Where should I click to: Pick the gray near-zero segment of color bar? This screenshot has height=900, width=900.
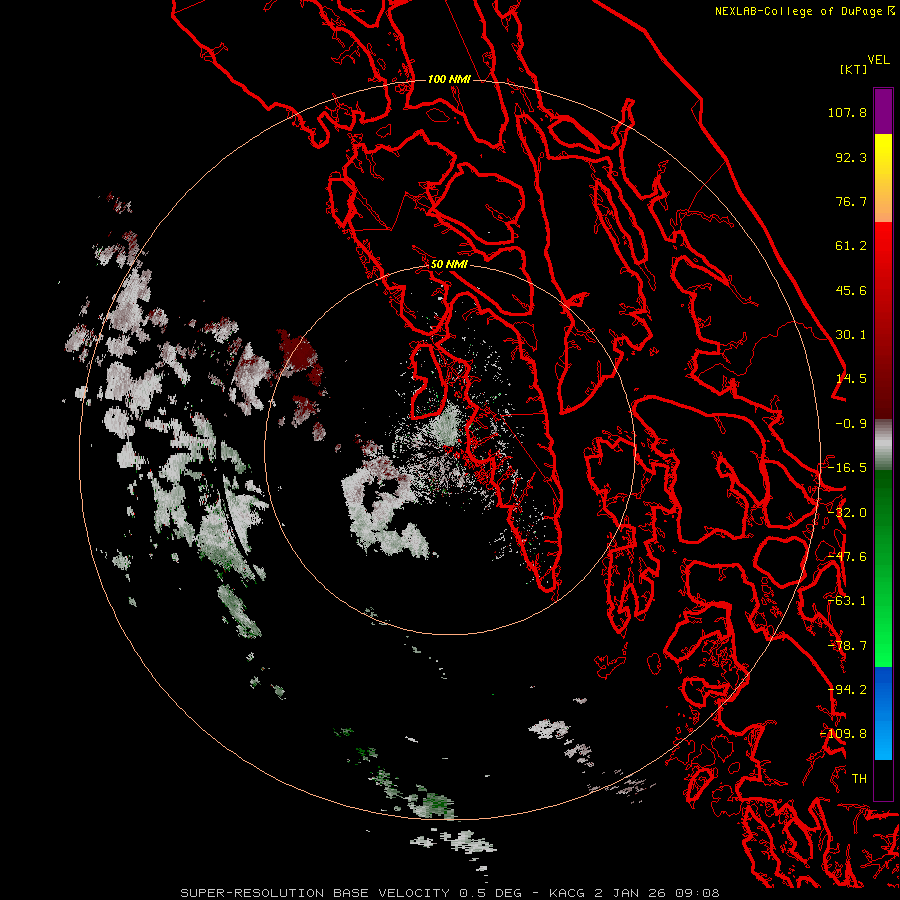883,445
